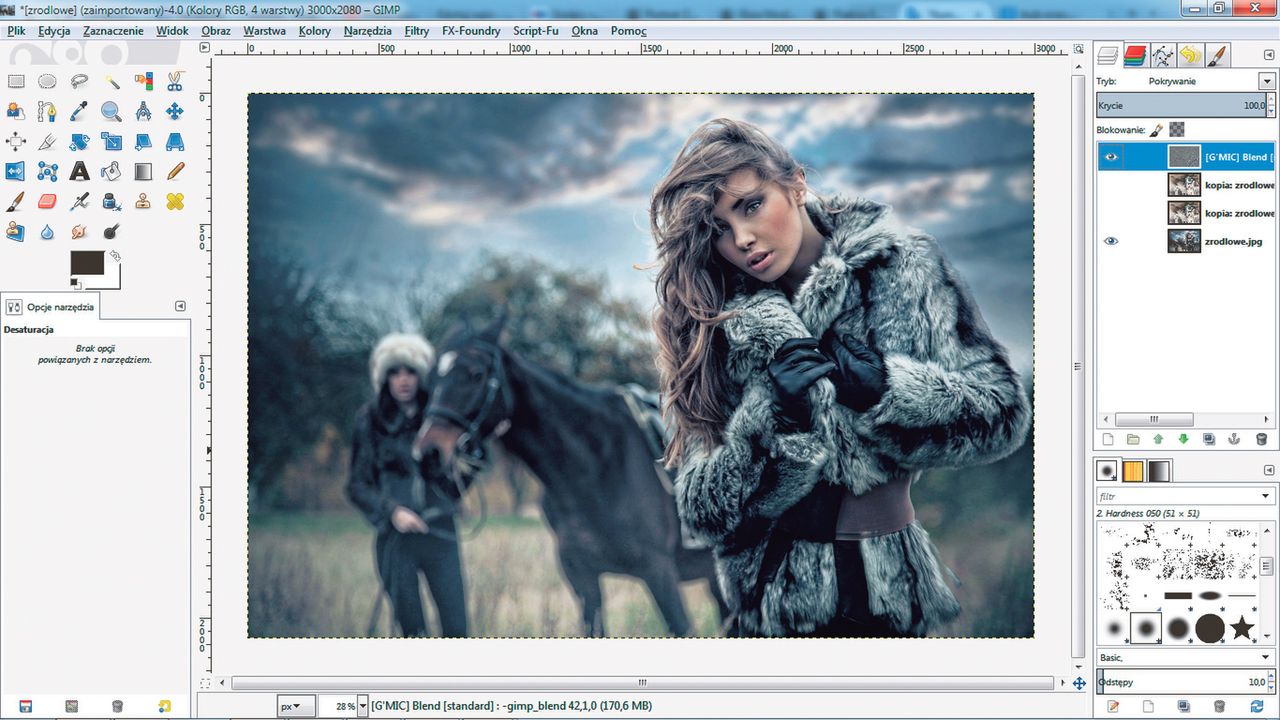
Task: Select the Eraser tool
Action: (x=47, y=201)
